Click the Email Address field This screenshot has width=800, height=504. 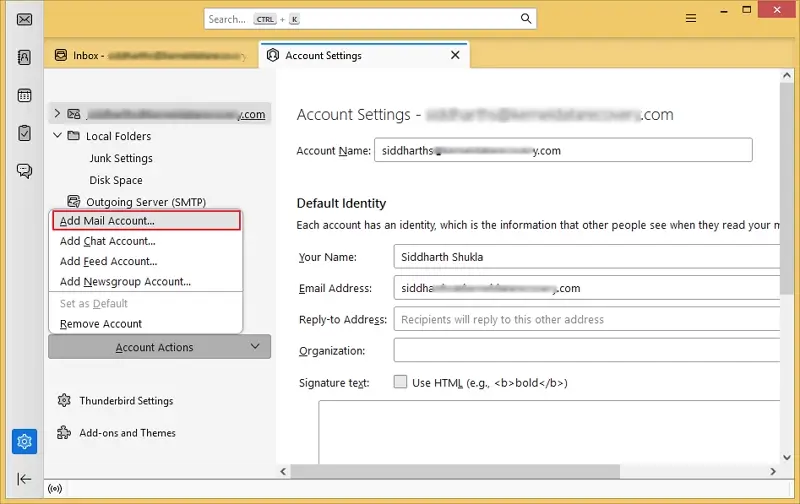(587, 288)
